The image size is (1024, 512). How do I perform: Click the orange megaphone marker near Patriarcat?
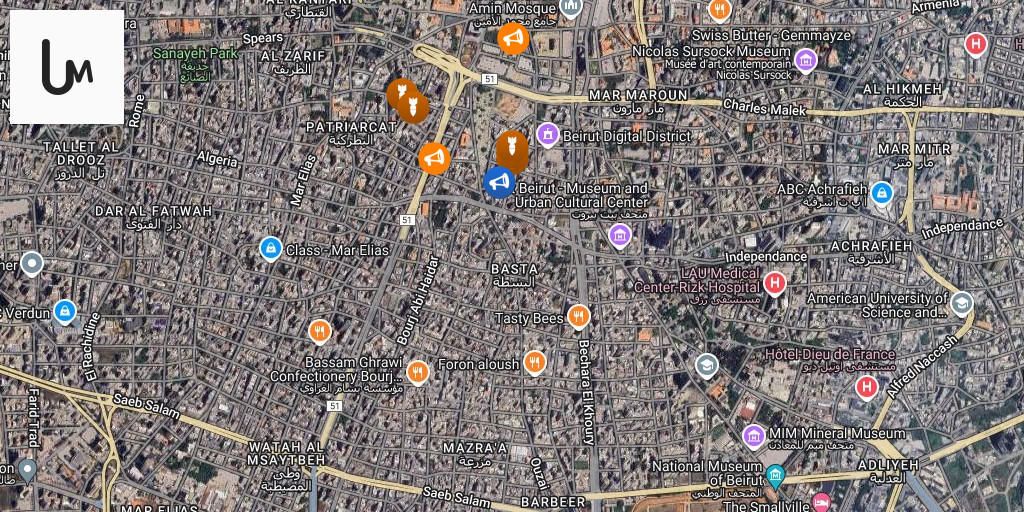(x=434, y=158)
